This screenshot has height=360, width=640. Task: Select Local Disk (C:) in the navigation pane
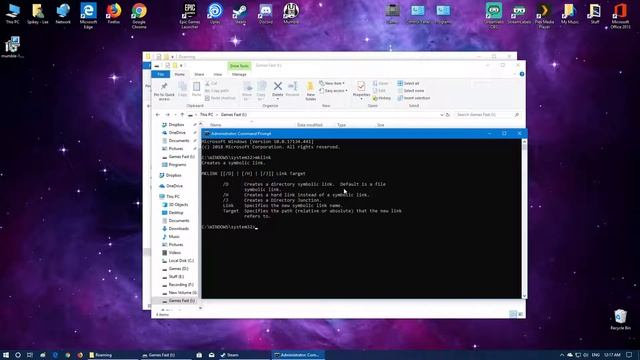point(178,260)
